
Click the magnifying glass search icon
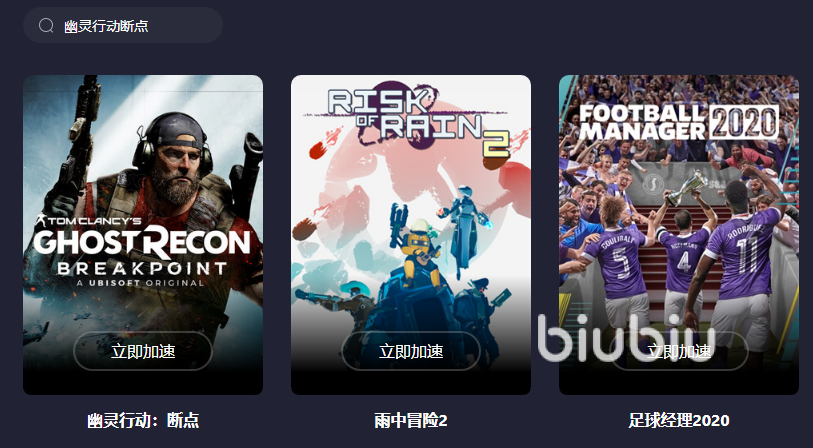46,25
